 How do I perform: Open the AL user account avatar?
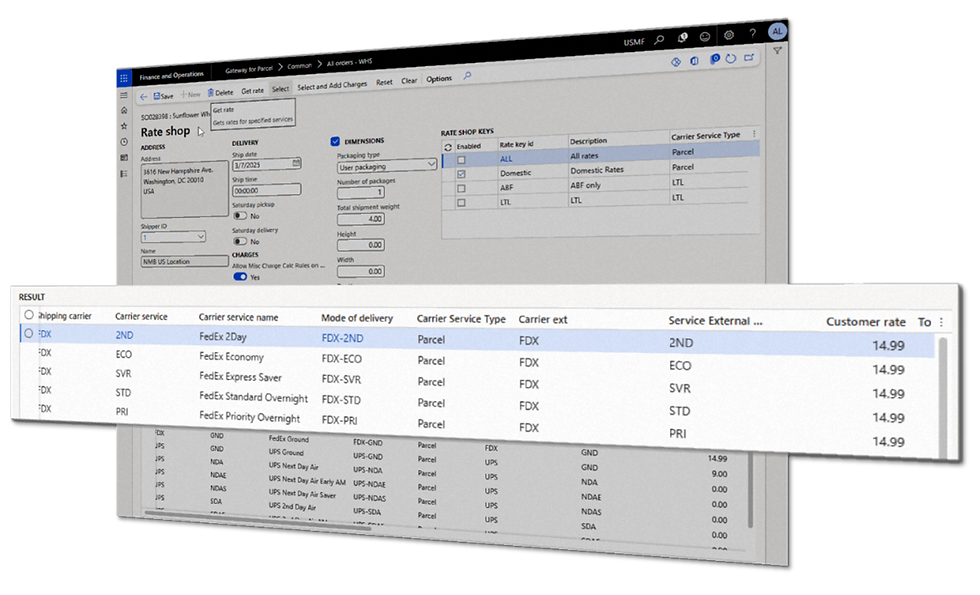[777, 31]
